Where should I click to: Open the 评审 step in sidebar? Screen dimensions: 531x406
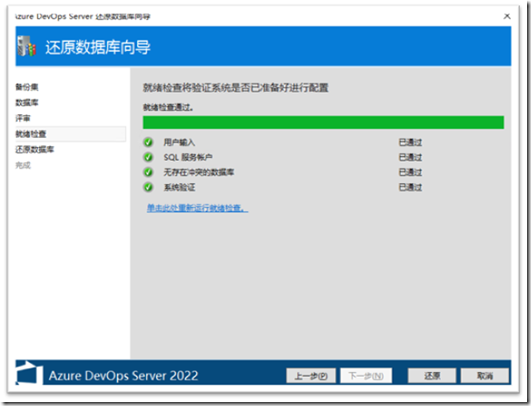click(23, 118)
